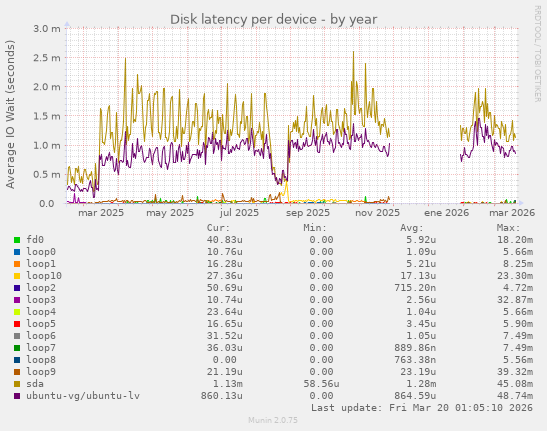Viewport: 547px width, 431px height.
Task: Click the 'loop3' legend label
Action: pyautogui.click(x=41, y=299)
